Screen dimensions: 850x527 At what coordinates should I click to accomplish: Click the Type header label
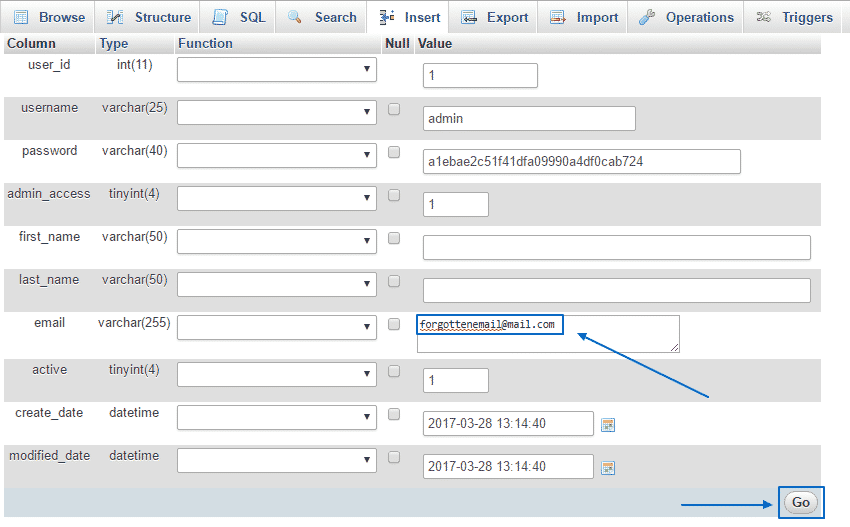(114, 44)
